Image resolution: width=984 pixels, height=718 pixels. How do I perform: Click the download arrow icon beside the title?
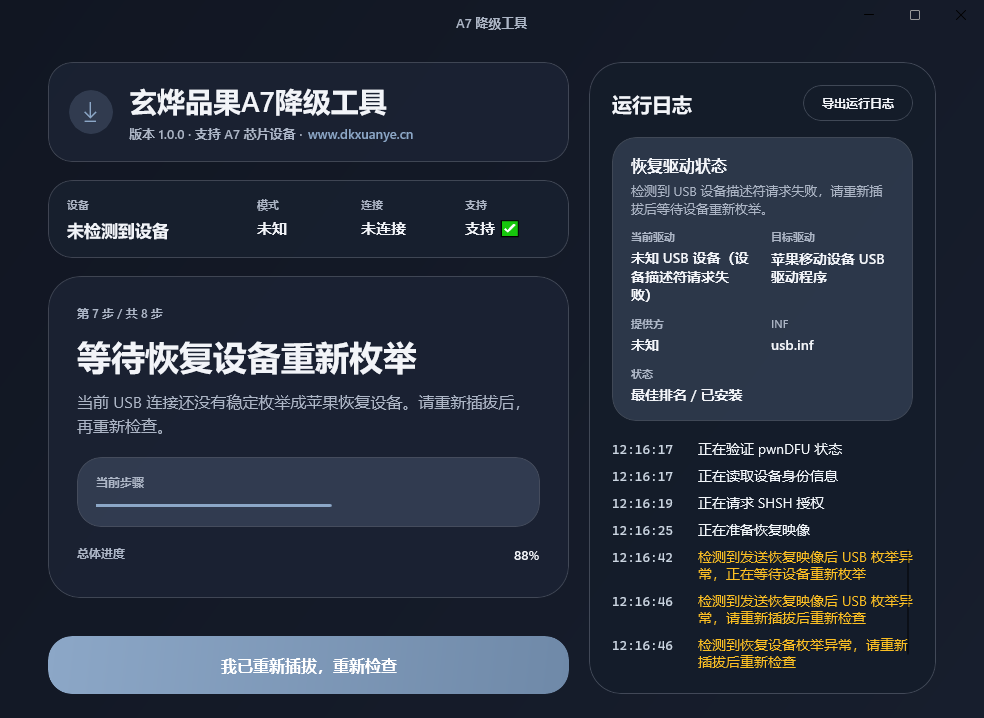(x=90, y=112)
